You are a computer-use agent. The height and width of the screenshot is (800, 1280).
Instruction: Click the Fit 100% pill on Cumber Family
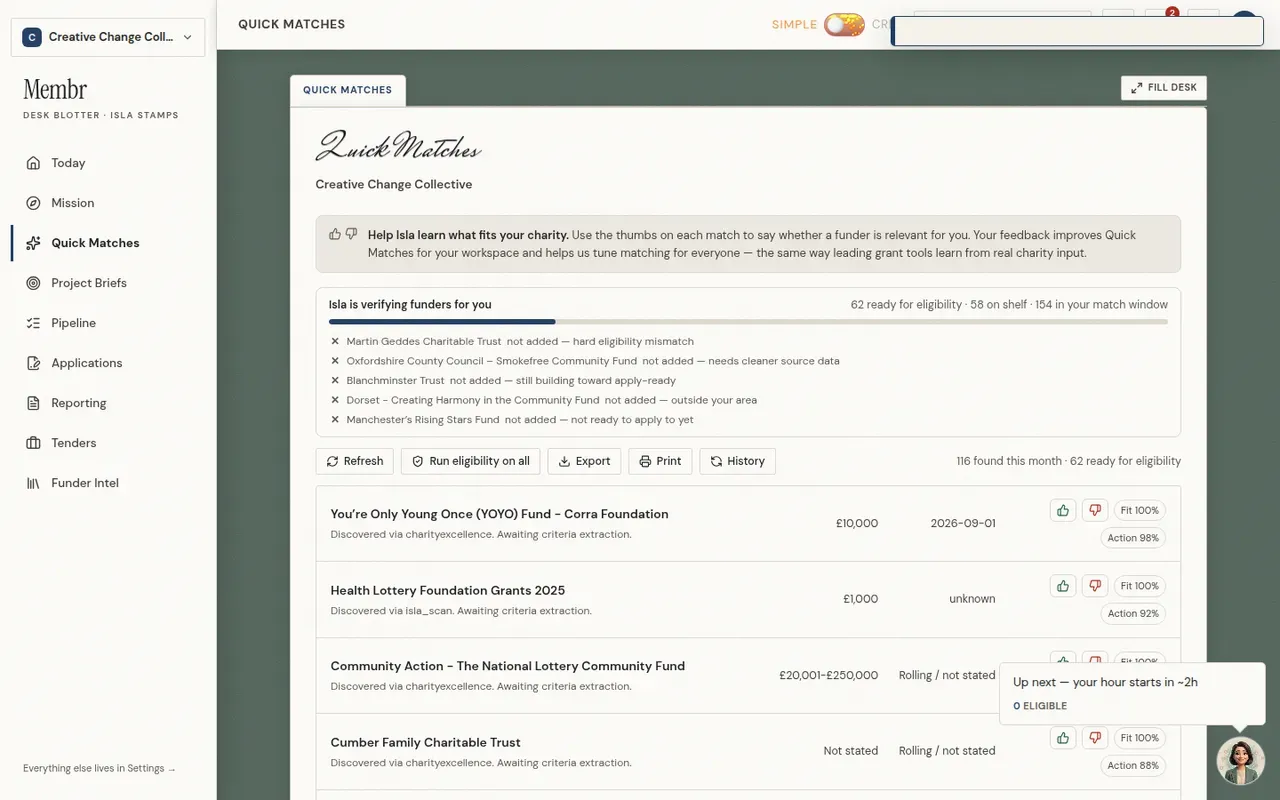click(x=1139, y=738)
